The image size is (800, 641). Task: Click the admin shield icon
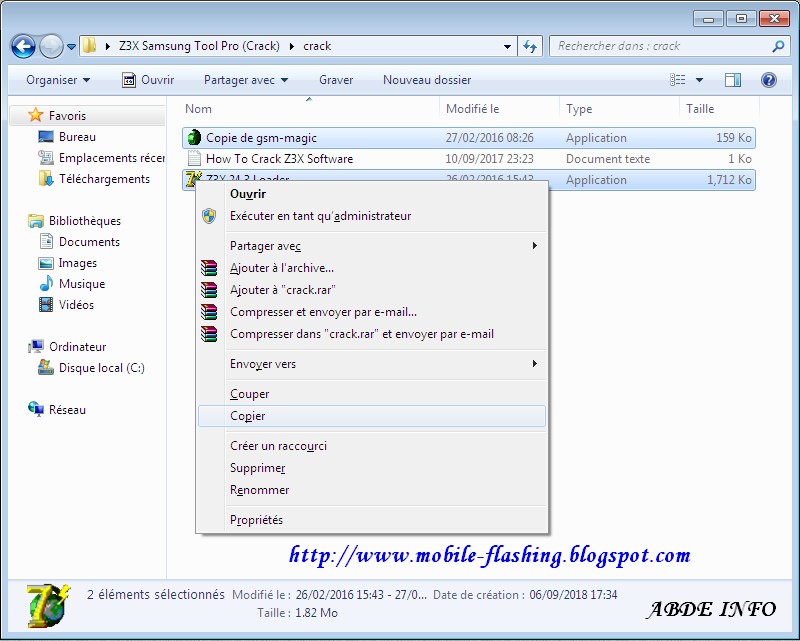pos(209,216)
